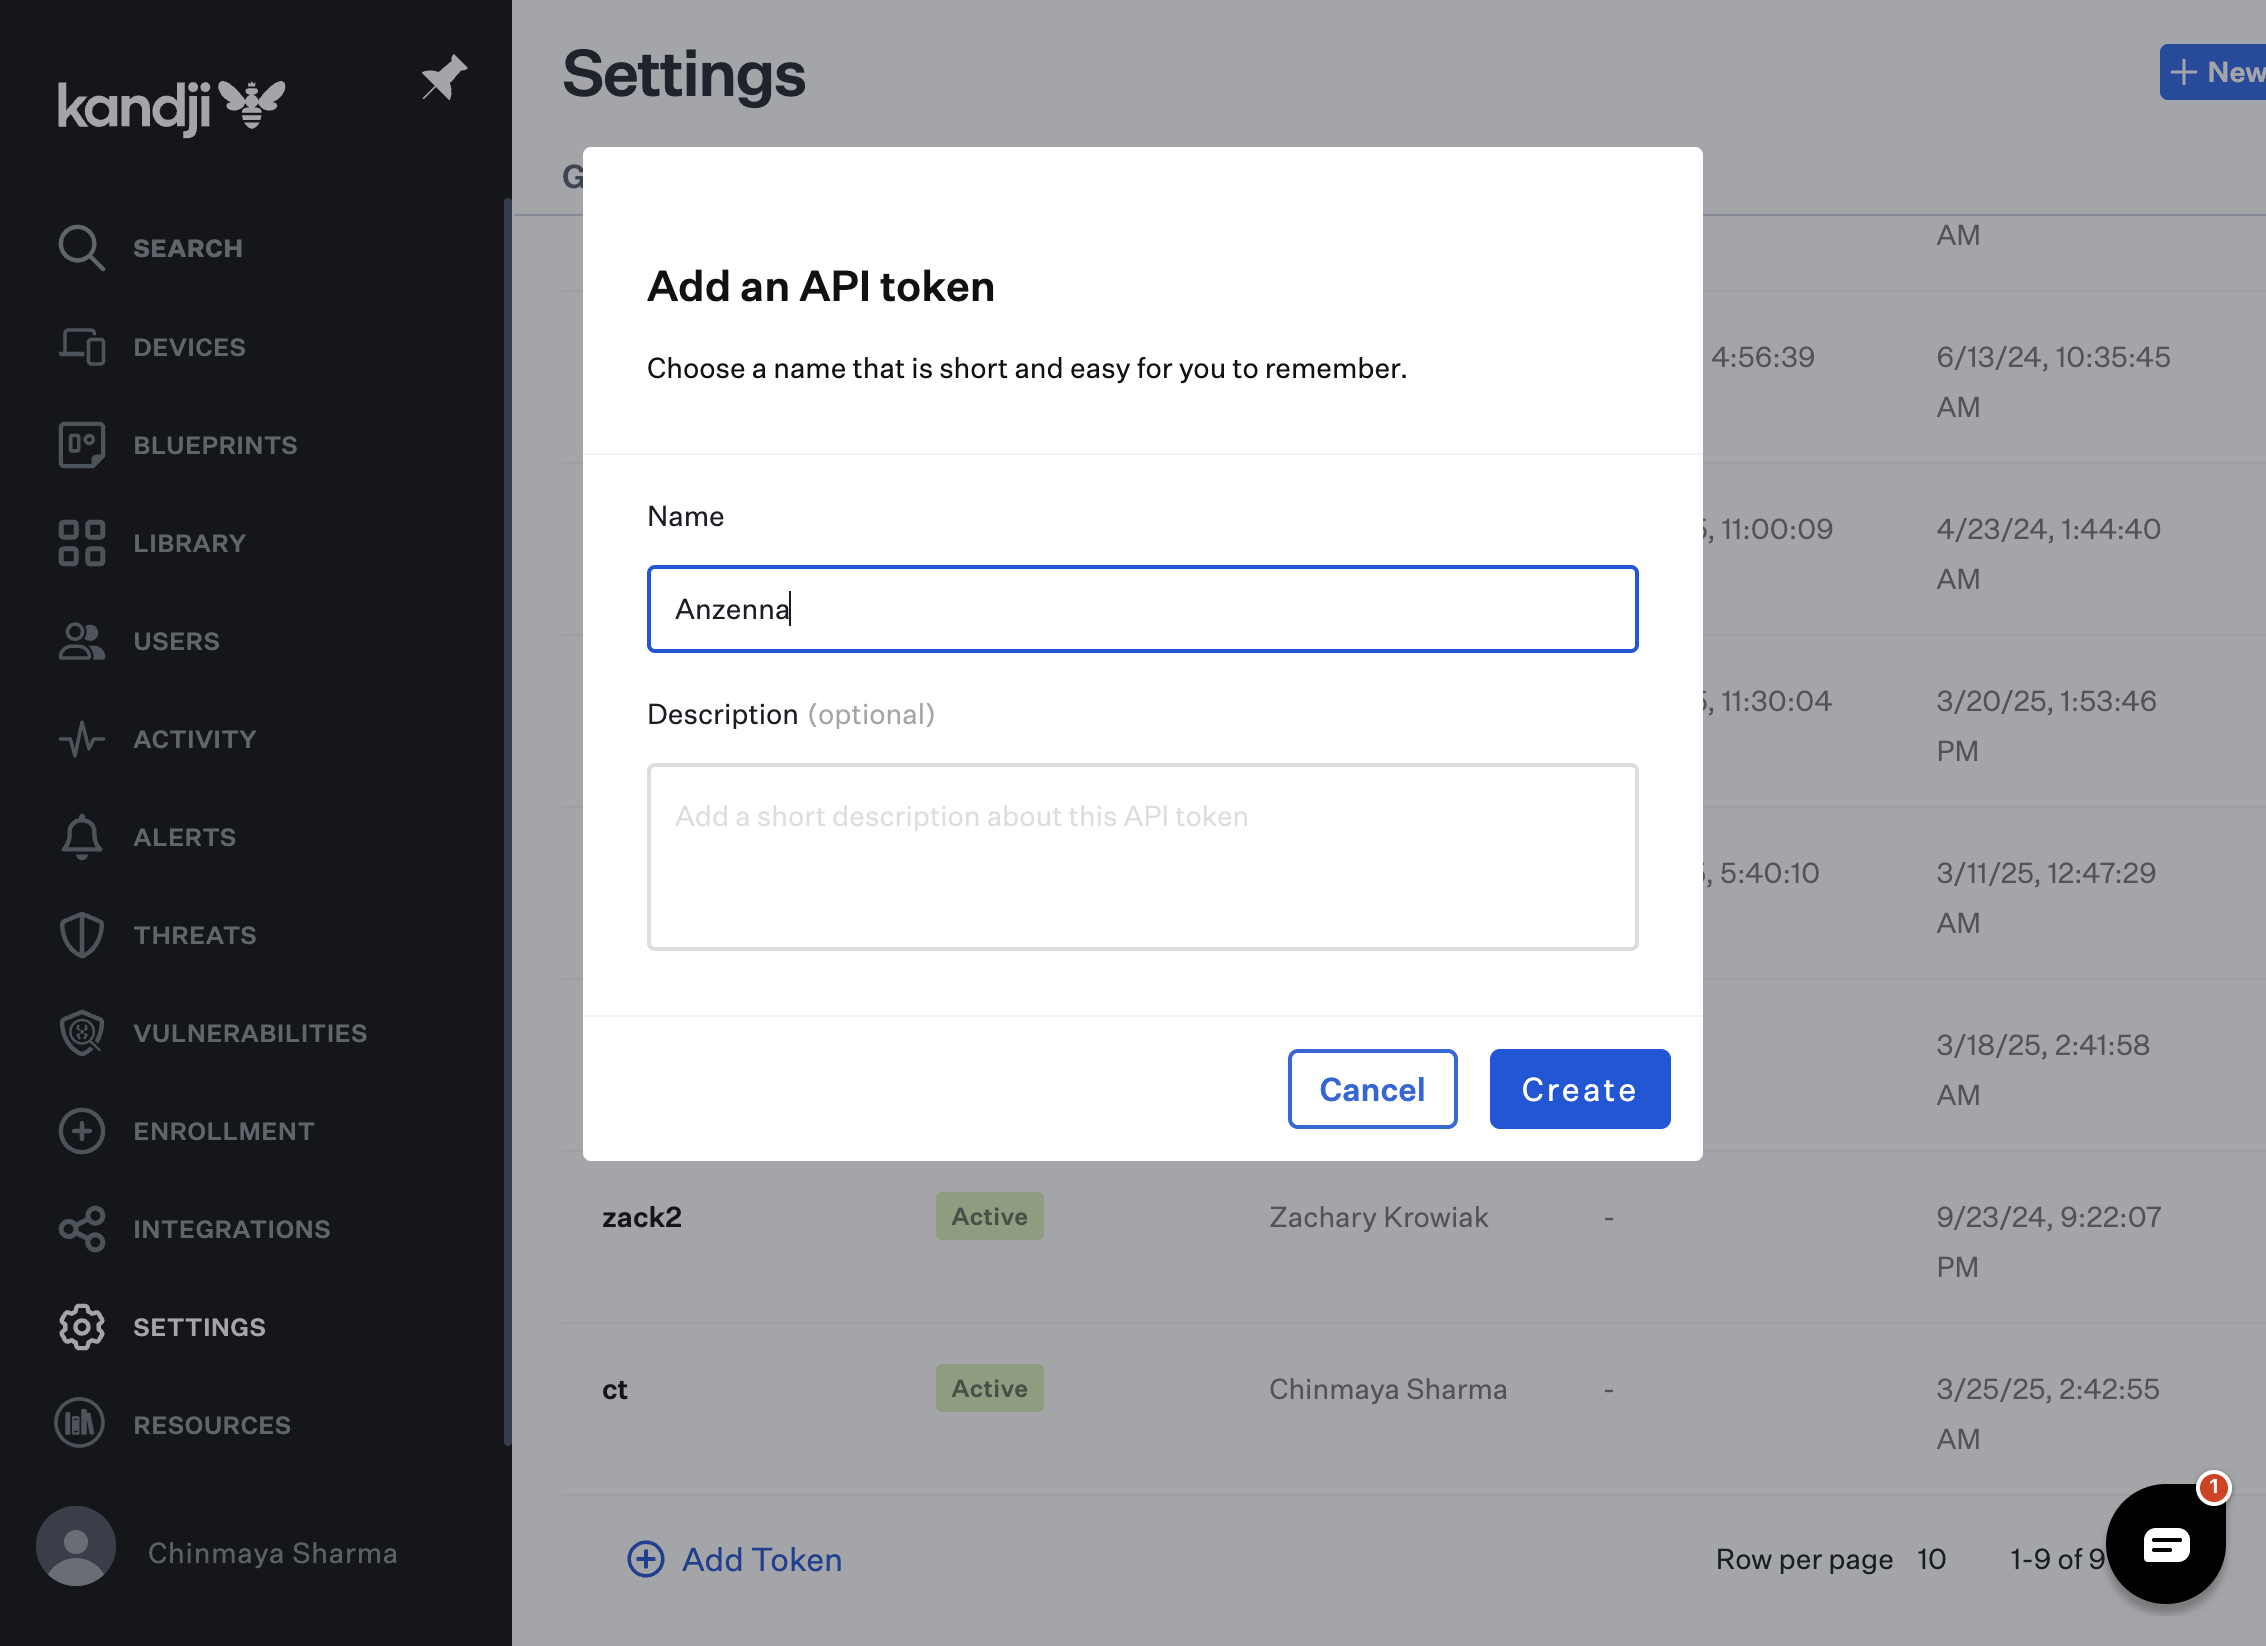This screenshot has width=2266, height=1646.
Task: Cancel the API token dialog
Action: pos(1372,1089)
